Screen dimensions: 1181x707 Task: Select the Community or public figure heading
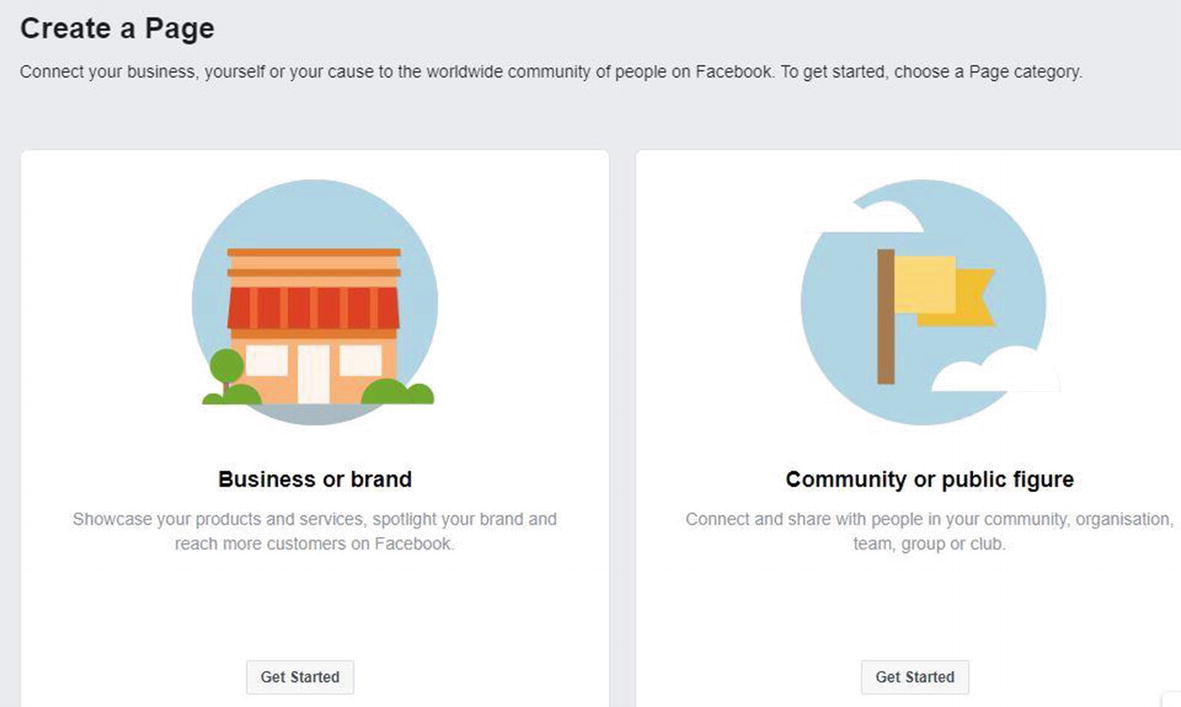pos(929,479)
